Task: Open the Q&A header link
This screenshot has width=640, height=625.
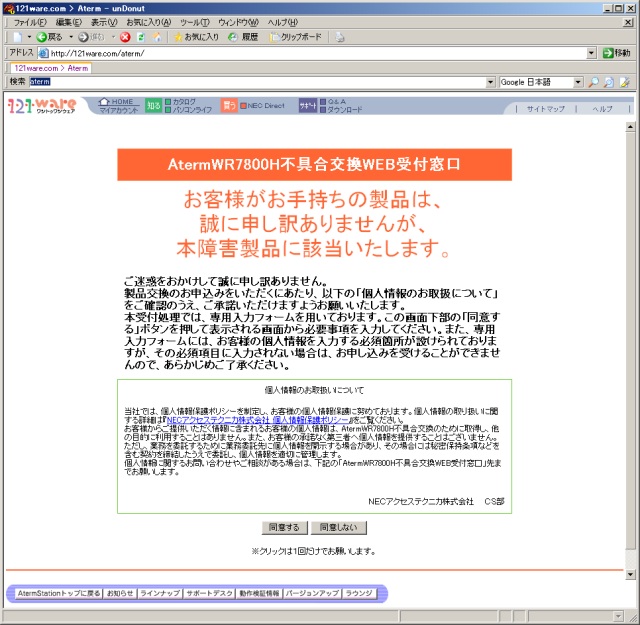Action: (x=333, y=102)
